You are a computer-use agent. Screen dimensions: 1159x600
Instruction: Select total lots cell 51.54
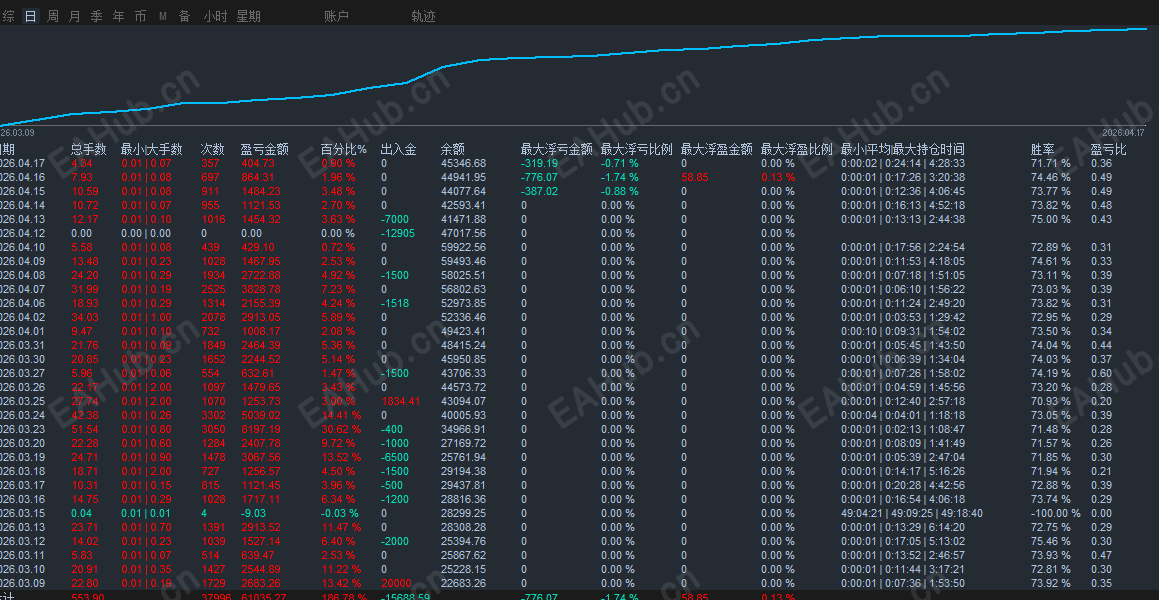point(83,429)
